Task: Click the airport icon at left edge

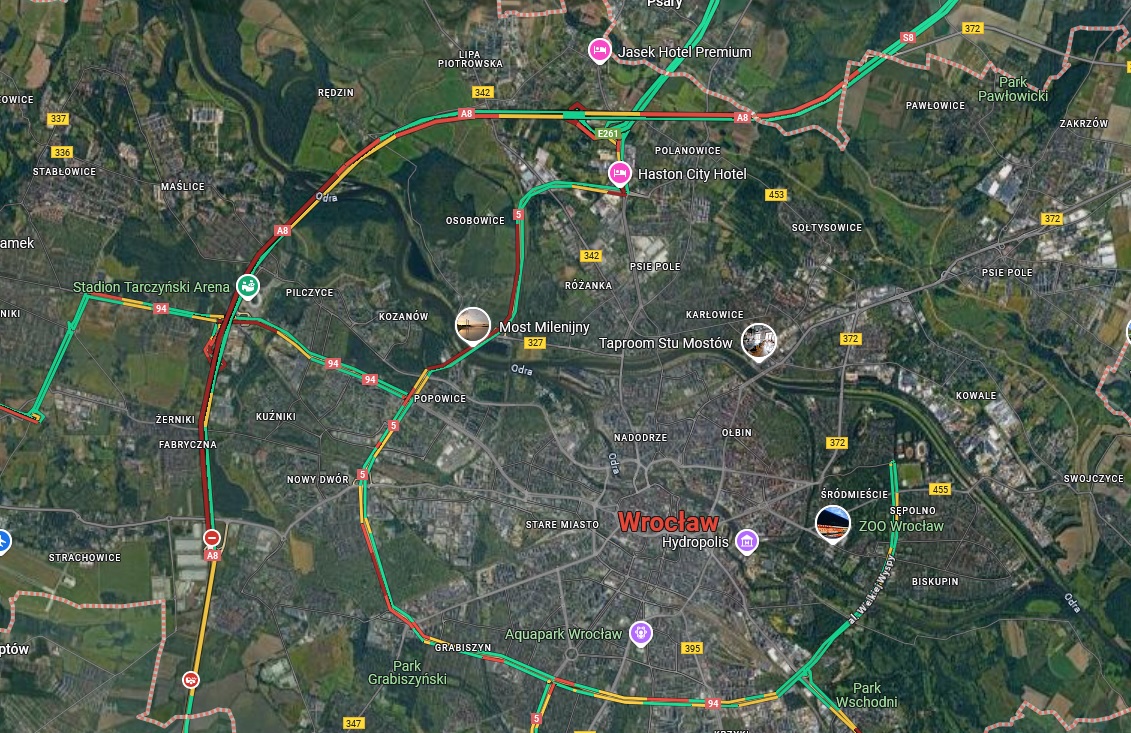Action: point(3,540)
